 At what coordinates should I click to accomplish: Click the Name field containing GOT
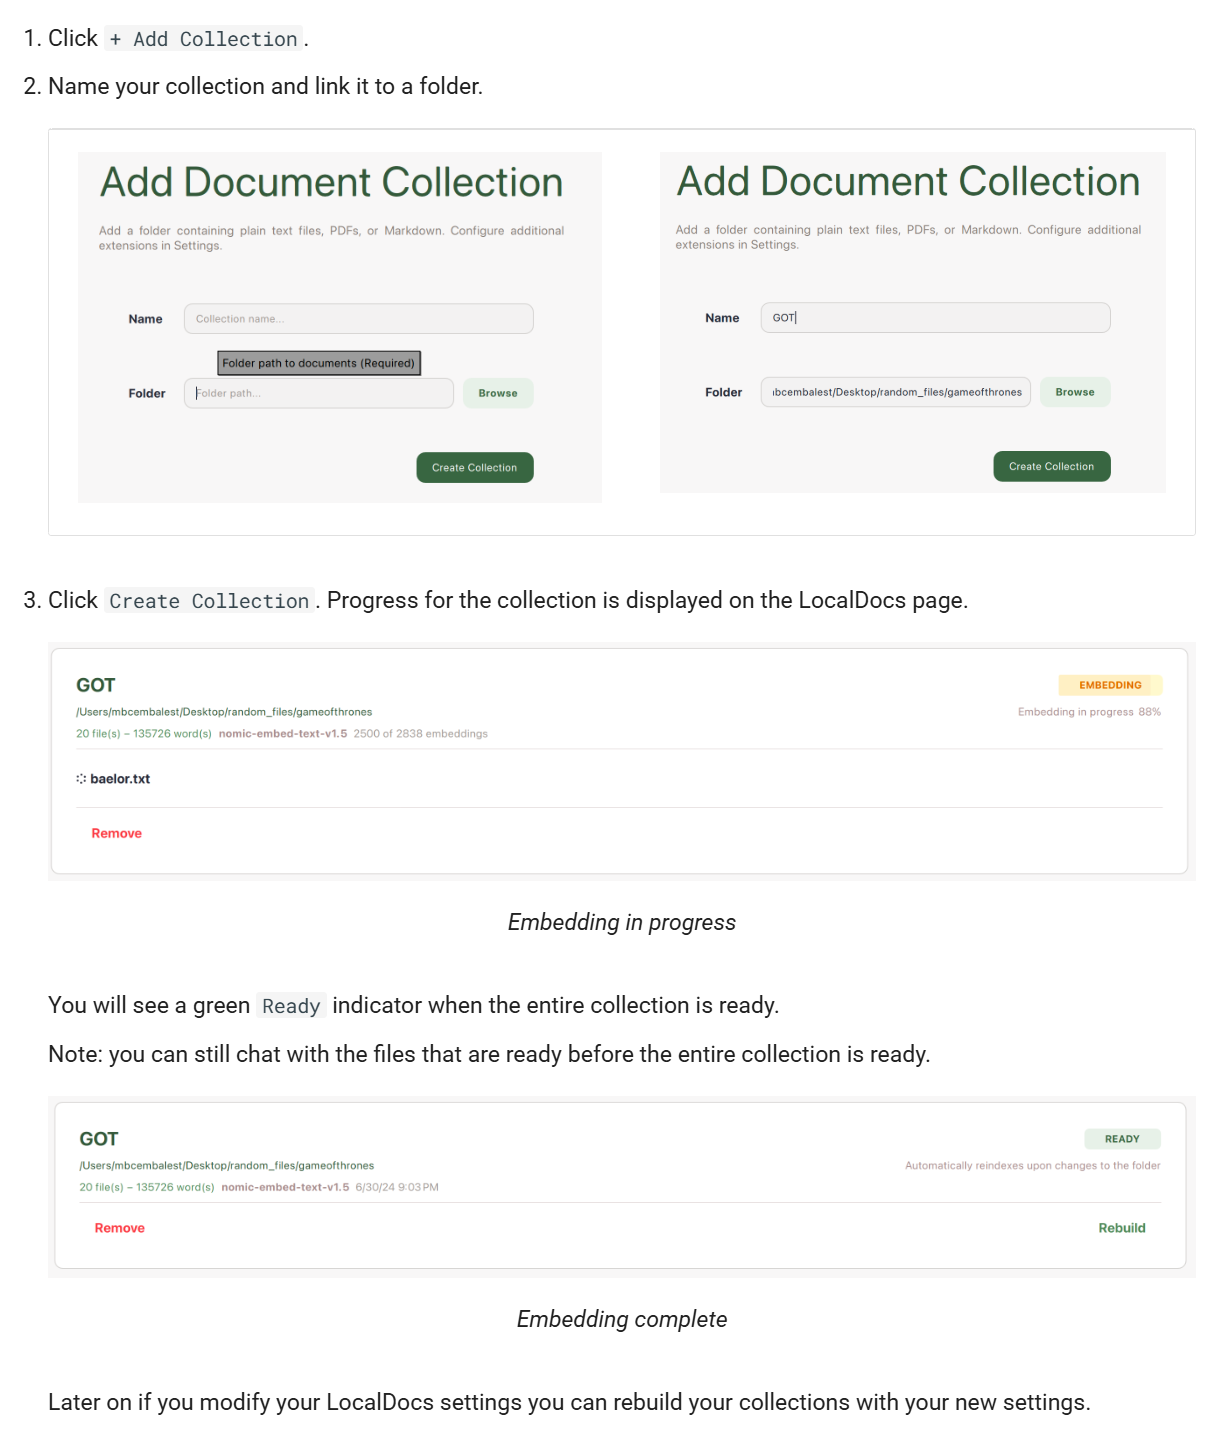coord(934,318)
